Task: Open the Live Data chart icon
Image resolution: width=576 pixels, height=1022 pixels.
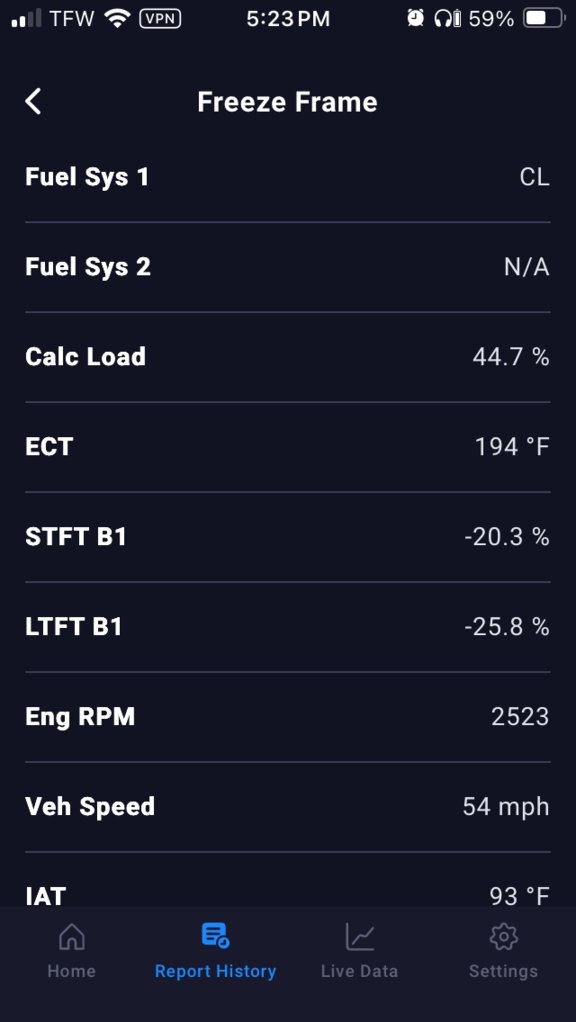Action: (x=360, y=937)
